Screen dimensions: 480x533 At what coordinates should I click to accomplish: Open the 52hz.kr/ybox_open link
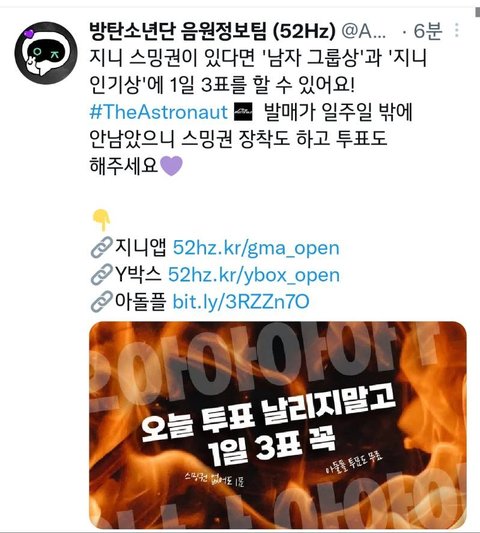pos(254,275)
